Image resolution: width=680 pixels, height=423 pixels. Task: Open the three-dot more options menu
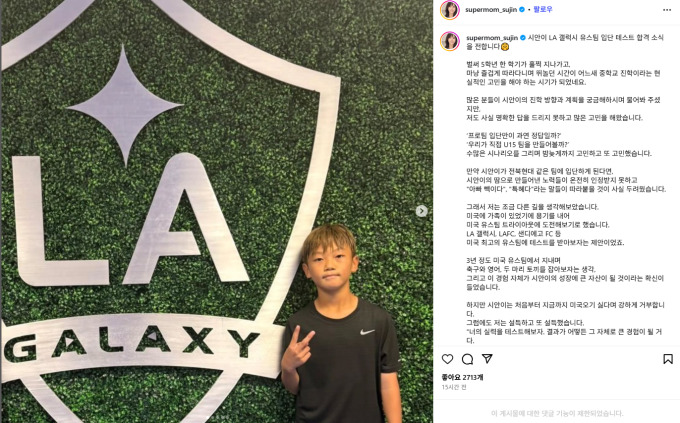667,10
